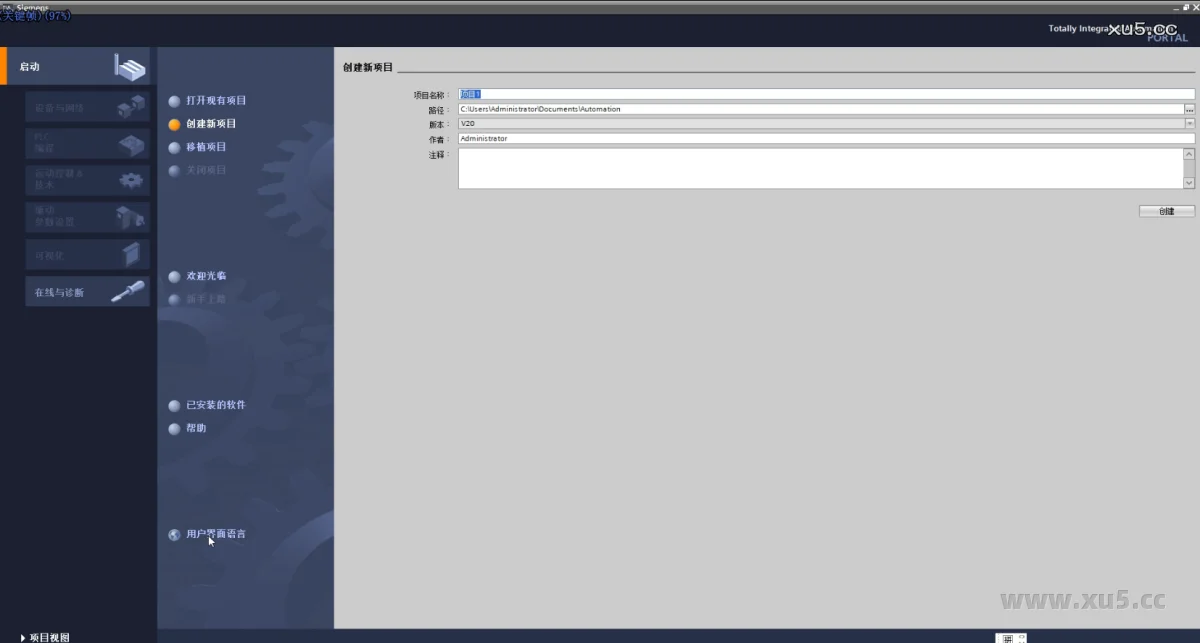Viewport: 1200px width, 643px height.
Task: Click into the 作者 Administrator text field
Action: click(x=820, y=139)
